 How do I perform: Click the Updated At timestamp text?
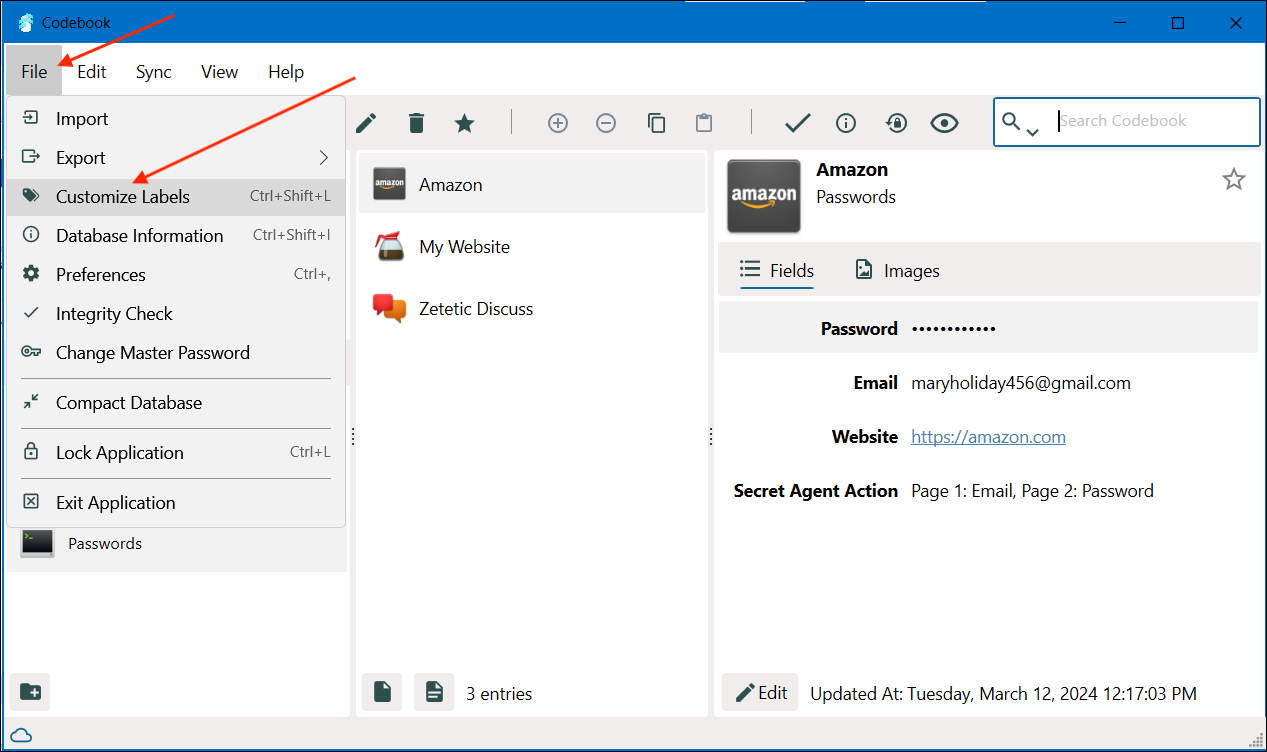(1003, 693)
